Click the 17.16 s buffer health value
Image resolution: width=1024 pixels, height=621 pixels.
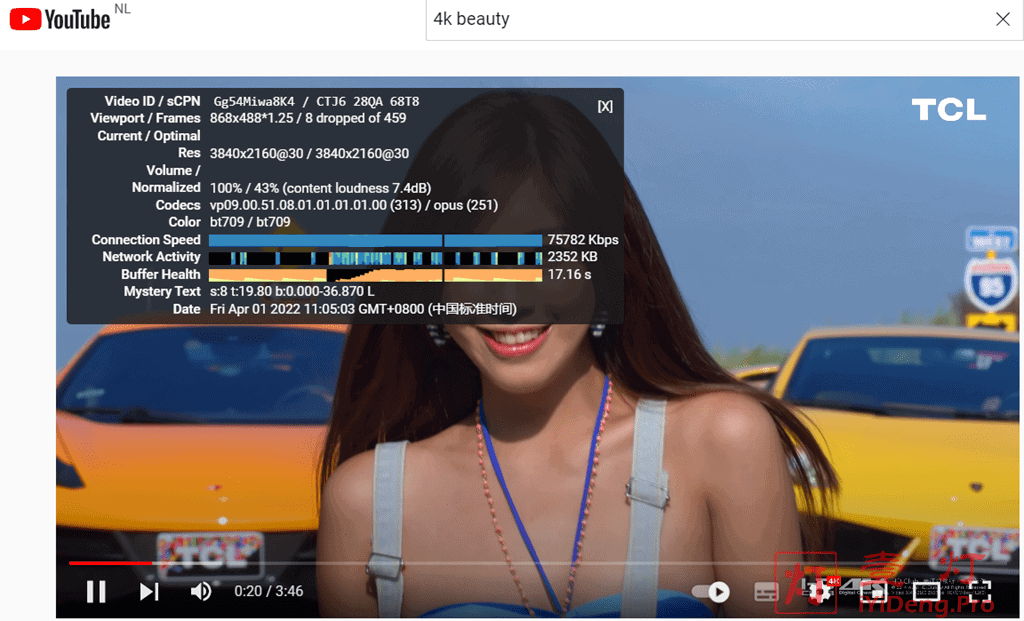pos(569,274)
